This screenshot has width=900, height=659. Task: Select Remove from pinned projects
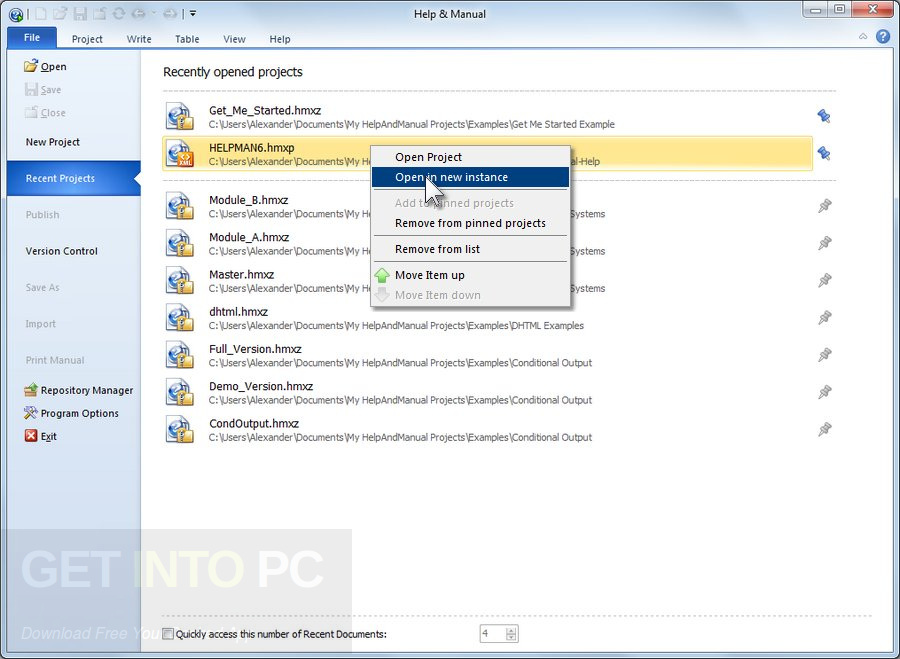470,223
